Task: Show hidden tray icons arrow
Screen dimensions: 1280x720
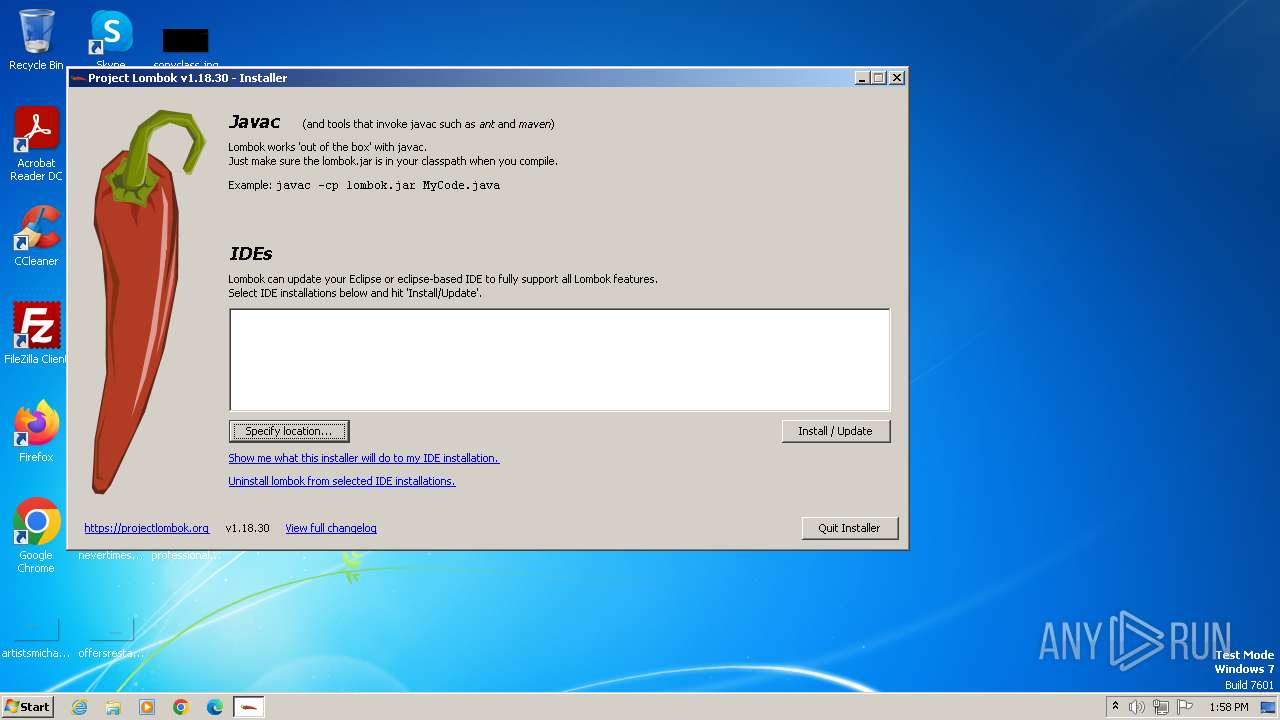Action: point(1115,707)
